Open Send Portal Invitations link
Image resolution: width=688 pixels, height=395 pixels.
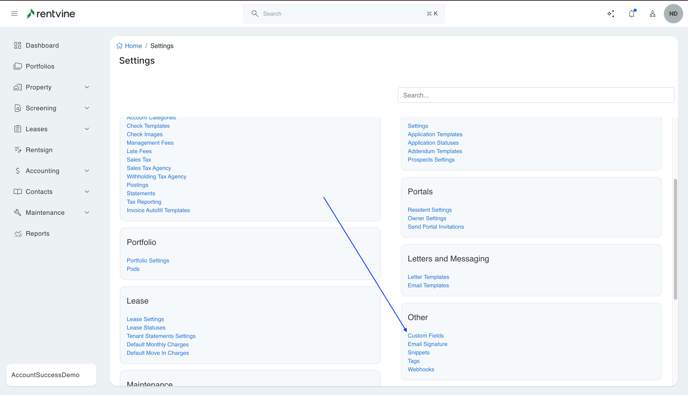(x=436, y=226)
